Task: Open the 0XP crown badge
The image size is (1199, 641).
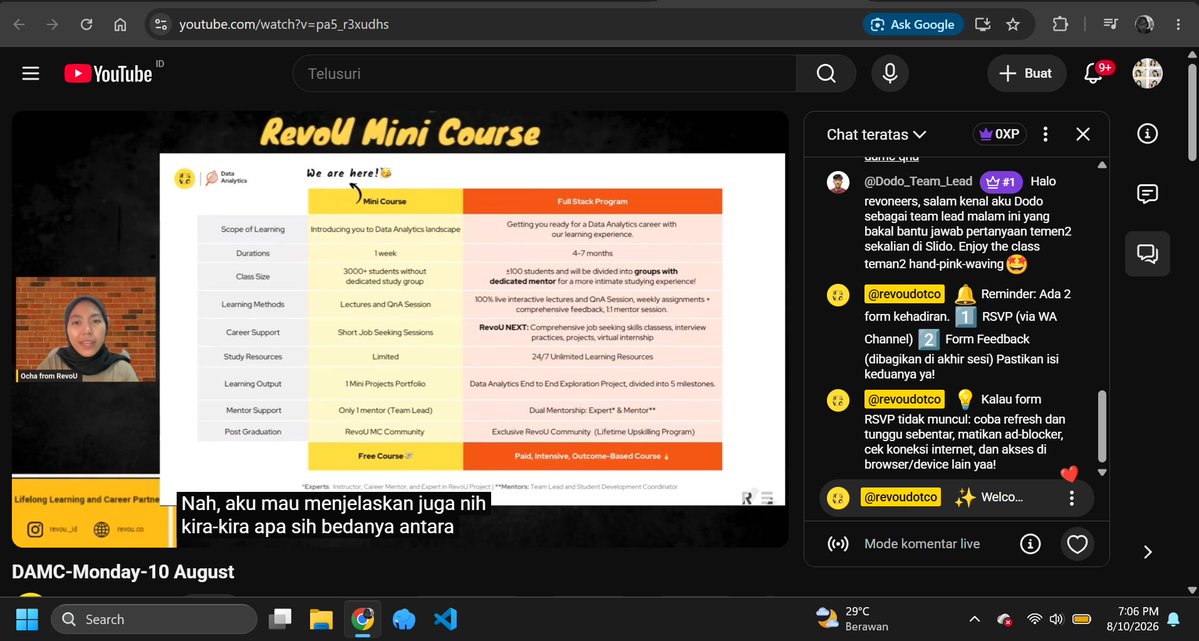Action: click(999, 134)
